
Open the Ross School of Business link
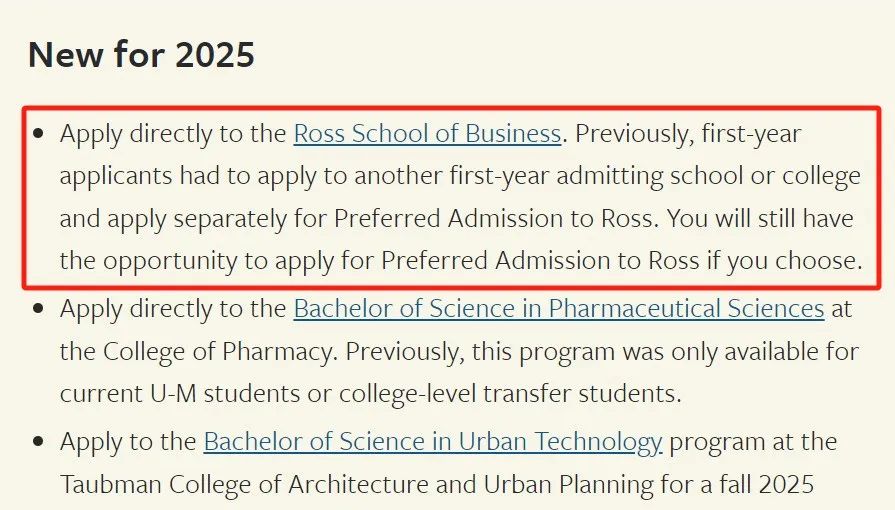pos(427,134)
